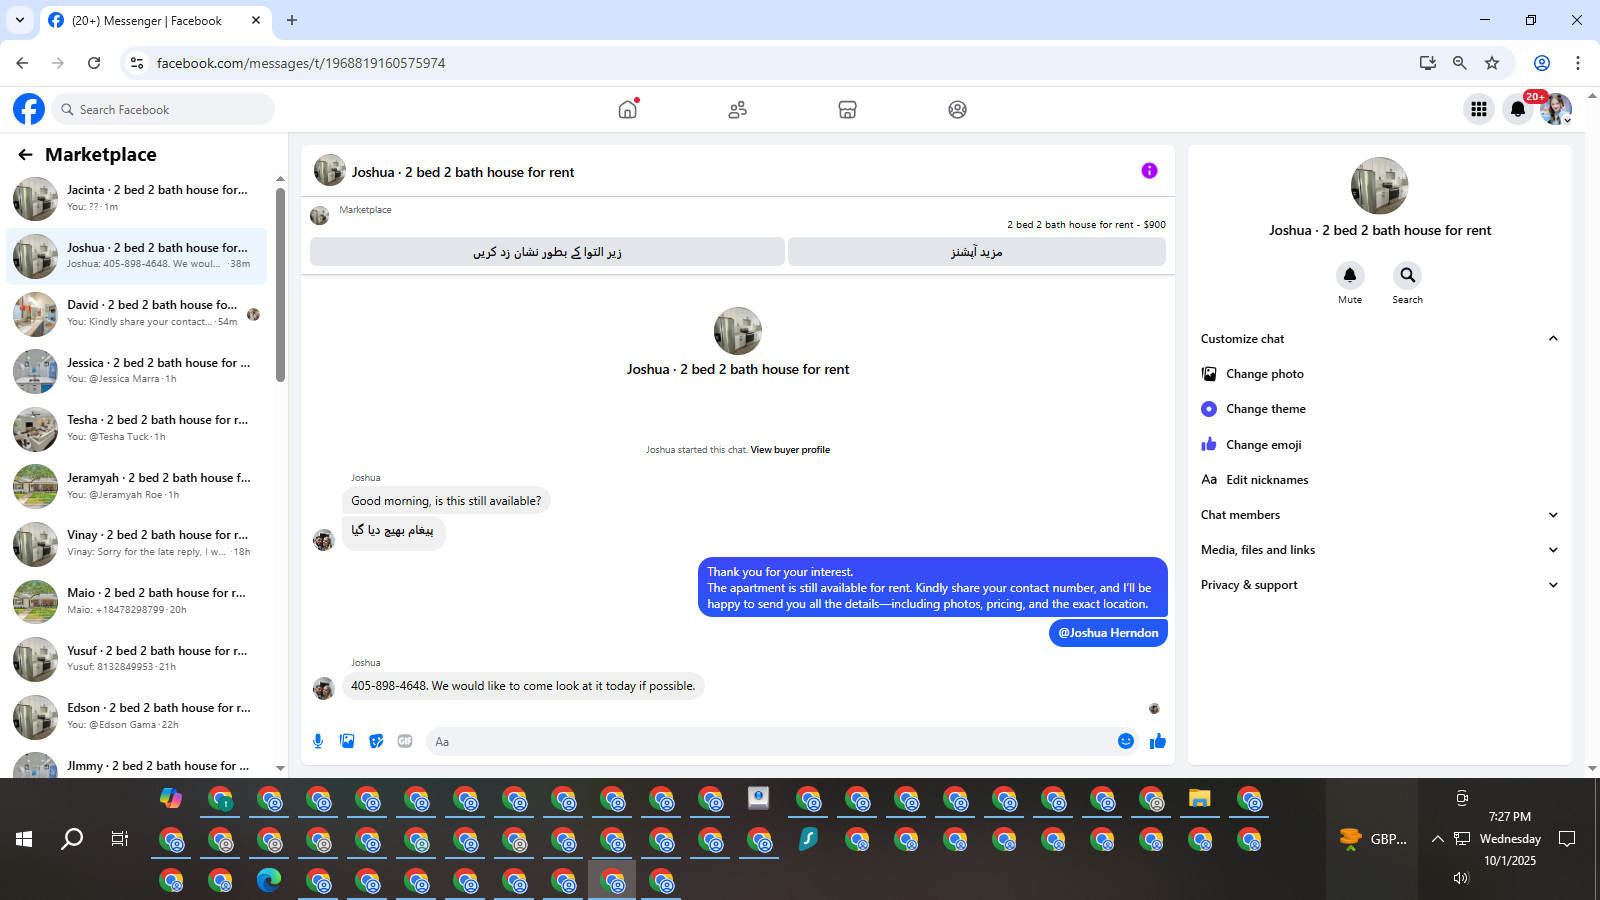Screen dimensions: 1600x900
Task: Bookmark this page with the star icon
Action: 1492,63
